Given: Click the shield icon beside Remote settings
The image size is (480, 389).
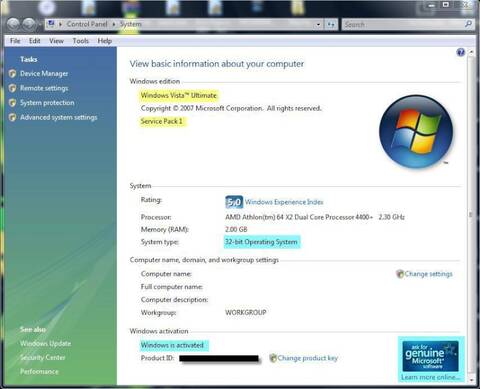Looking at the screenshot, I should point(13,88).
